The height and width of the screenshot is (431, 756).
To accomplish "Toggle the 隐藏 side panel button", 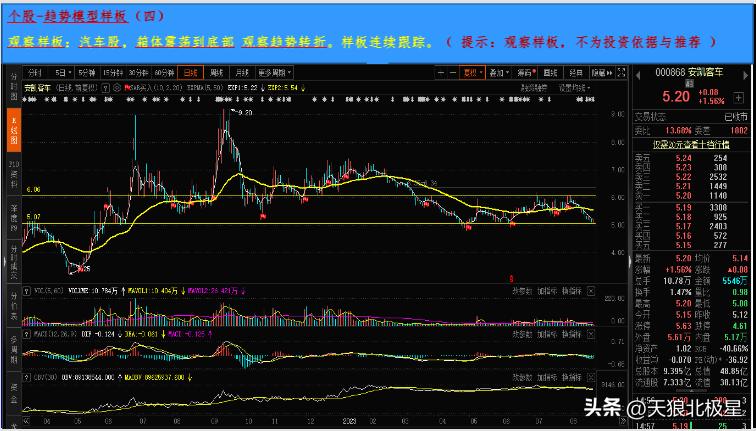I will tap(602, 73).
